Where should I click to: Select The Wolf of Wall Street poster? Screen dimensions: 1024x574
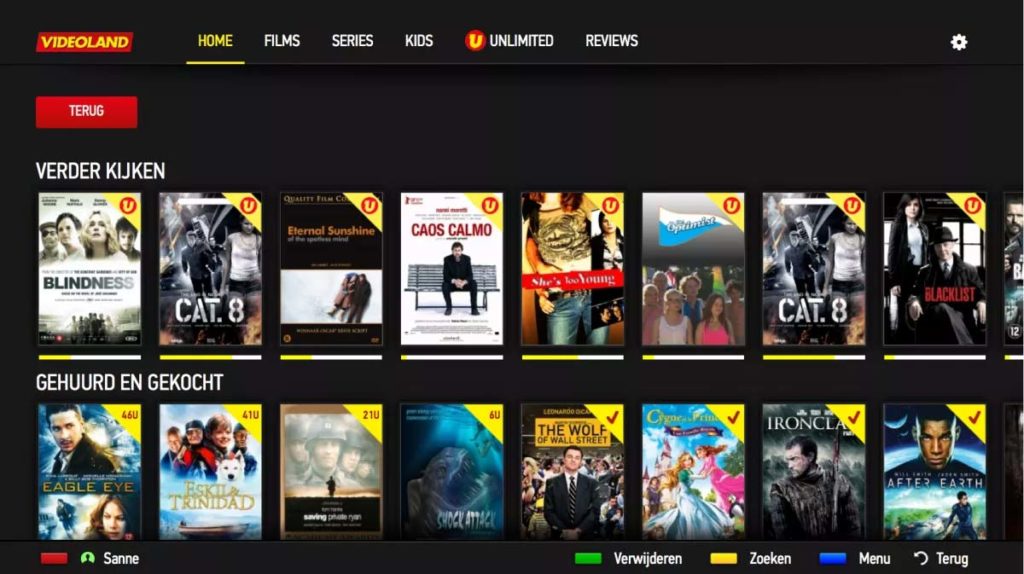(572, 471)
